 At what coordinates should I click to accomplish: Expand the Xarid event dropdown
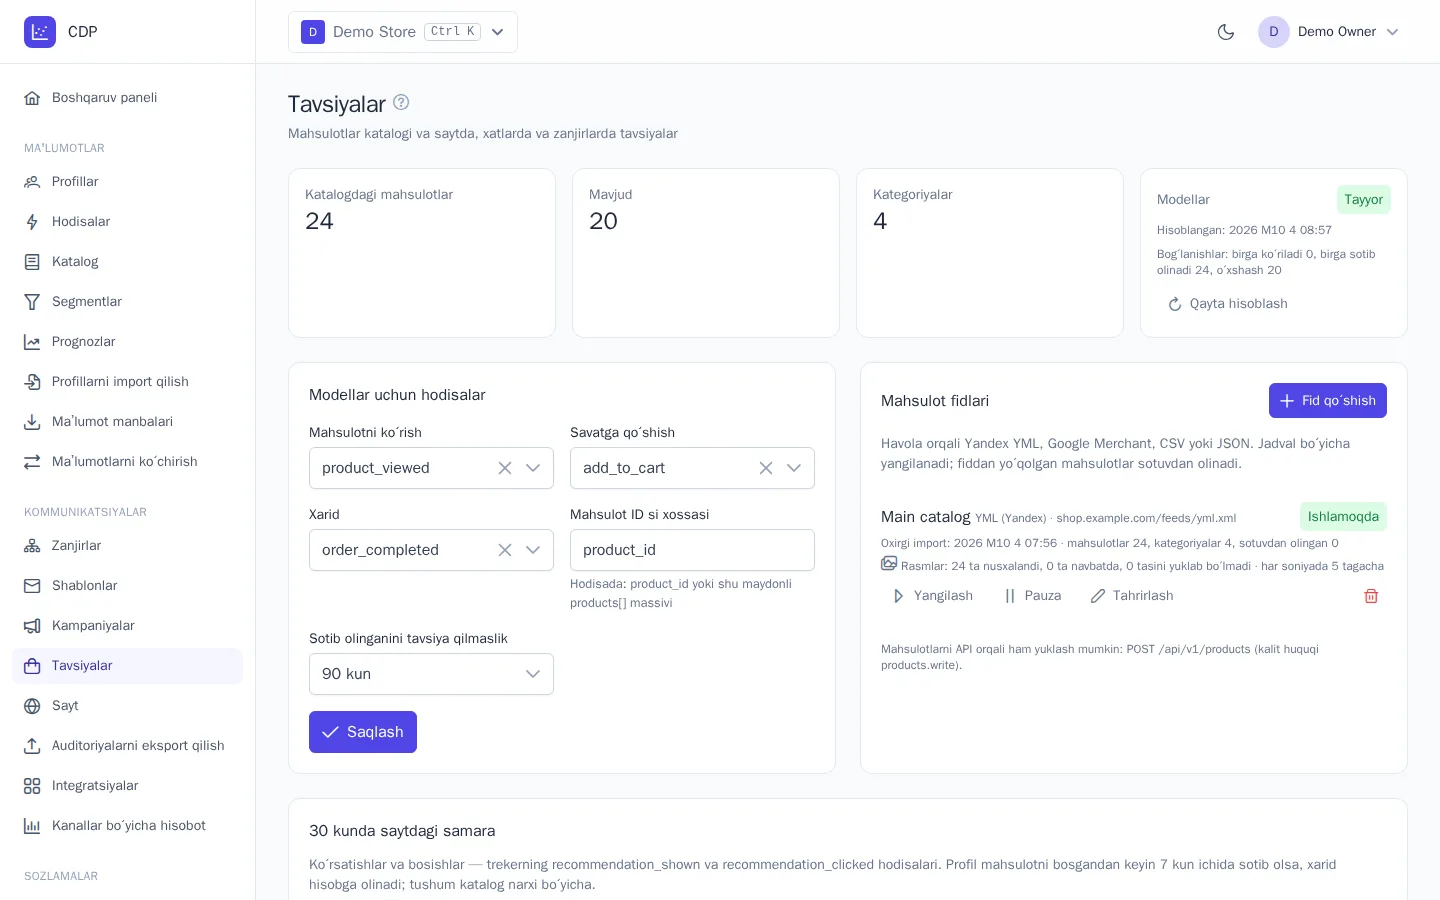pyautogui.click(x=533, y=550)
